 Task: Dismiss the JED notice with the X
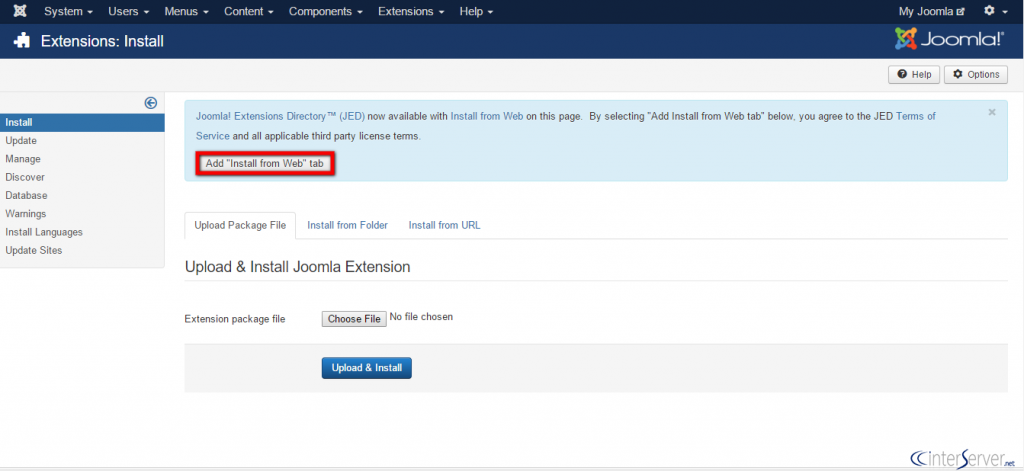[x=992, y=112]
